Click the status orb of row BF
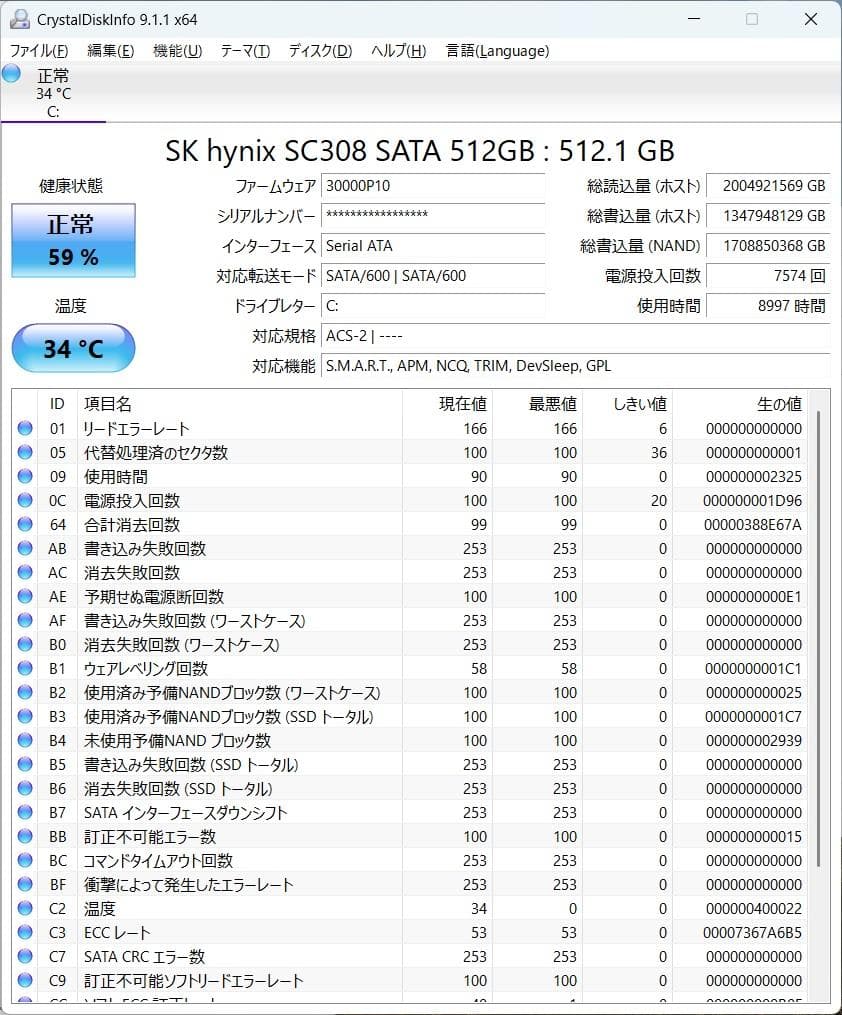The image size is (842, 1015). pos(25,884)
